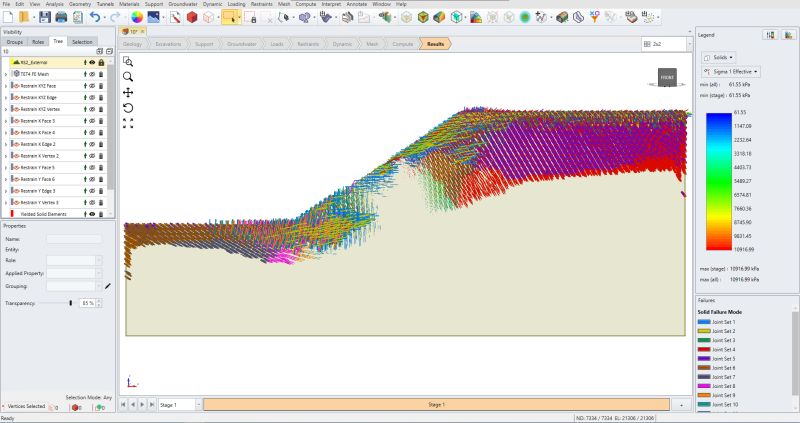The width and height of the screenshot is (800, 423).
Task: Click the Joint Set 1 blue swatch
Action: [x=704, y=322]
